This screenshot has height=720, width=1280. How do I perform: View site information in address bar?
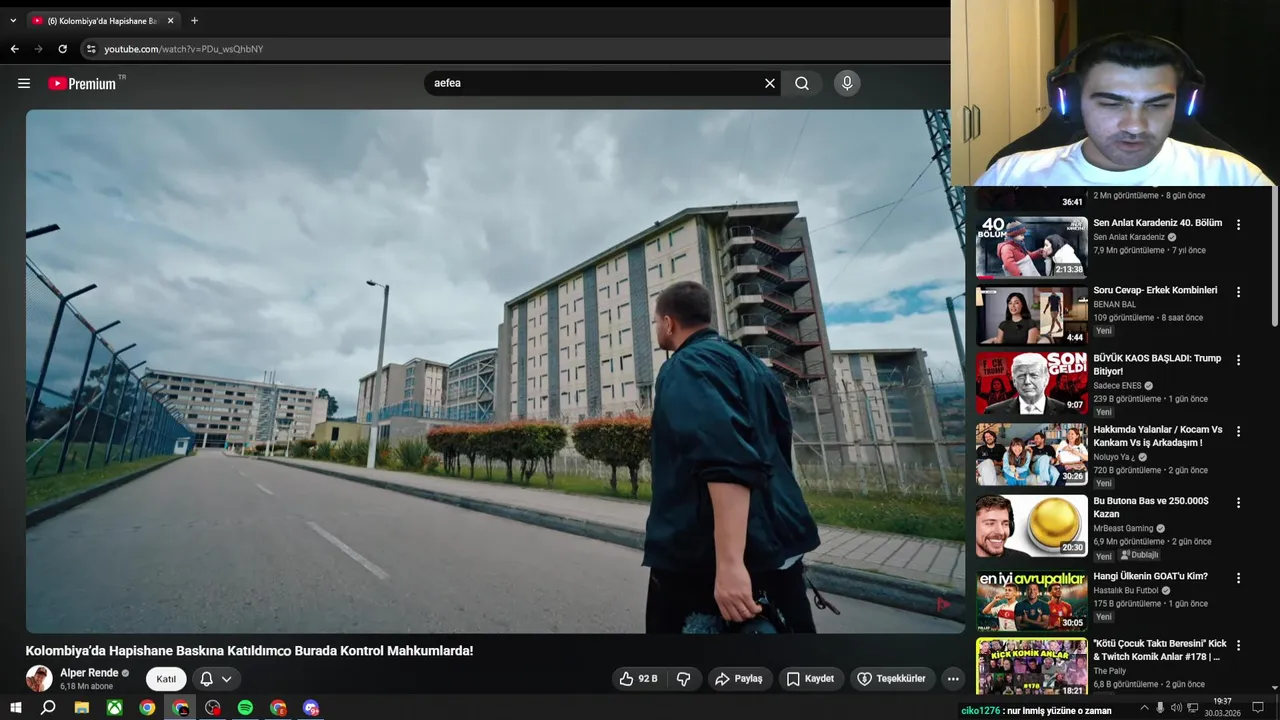(91, 48)
